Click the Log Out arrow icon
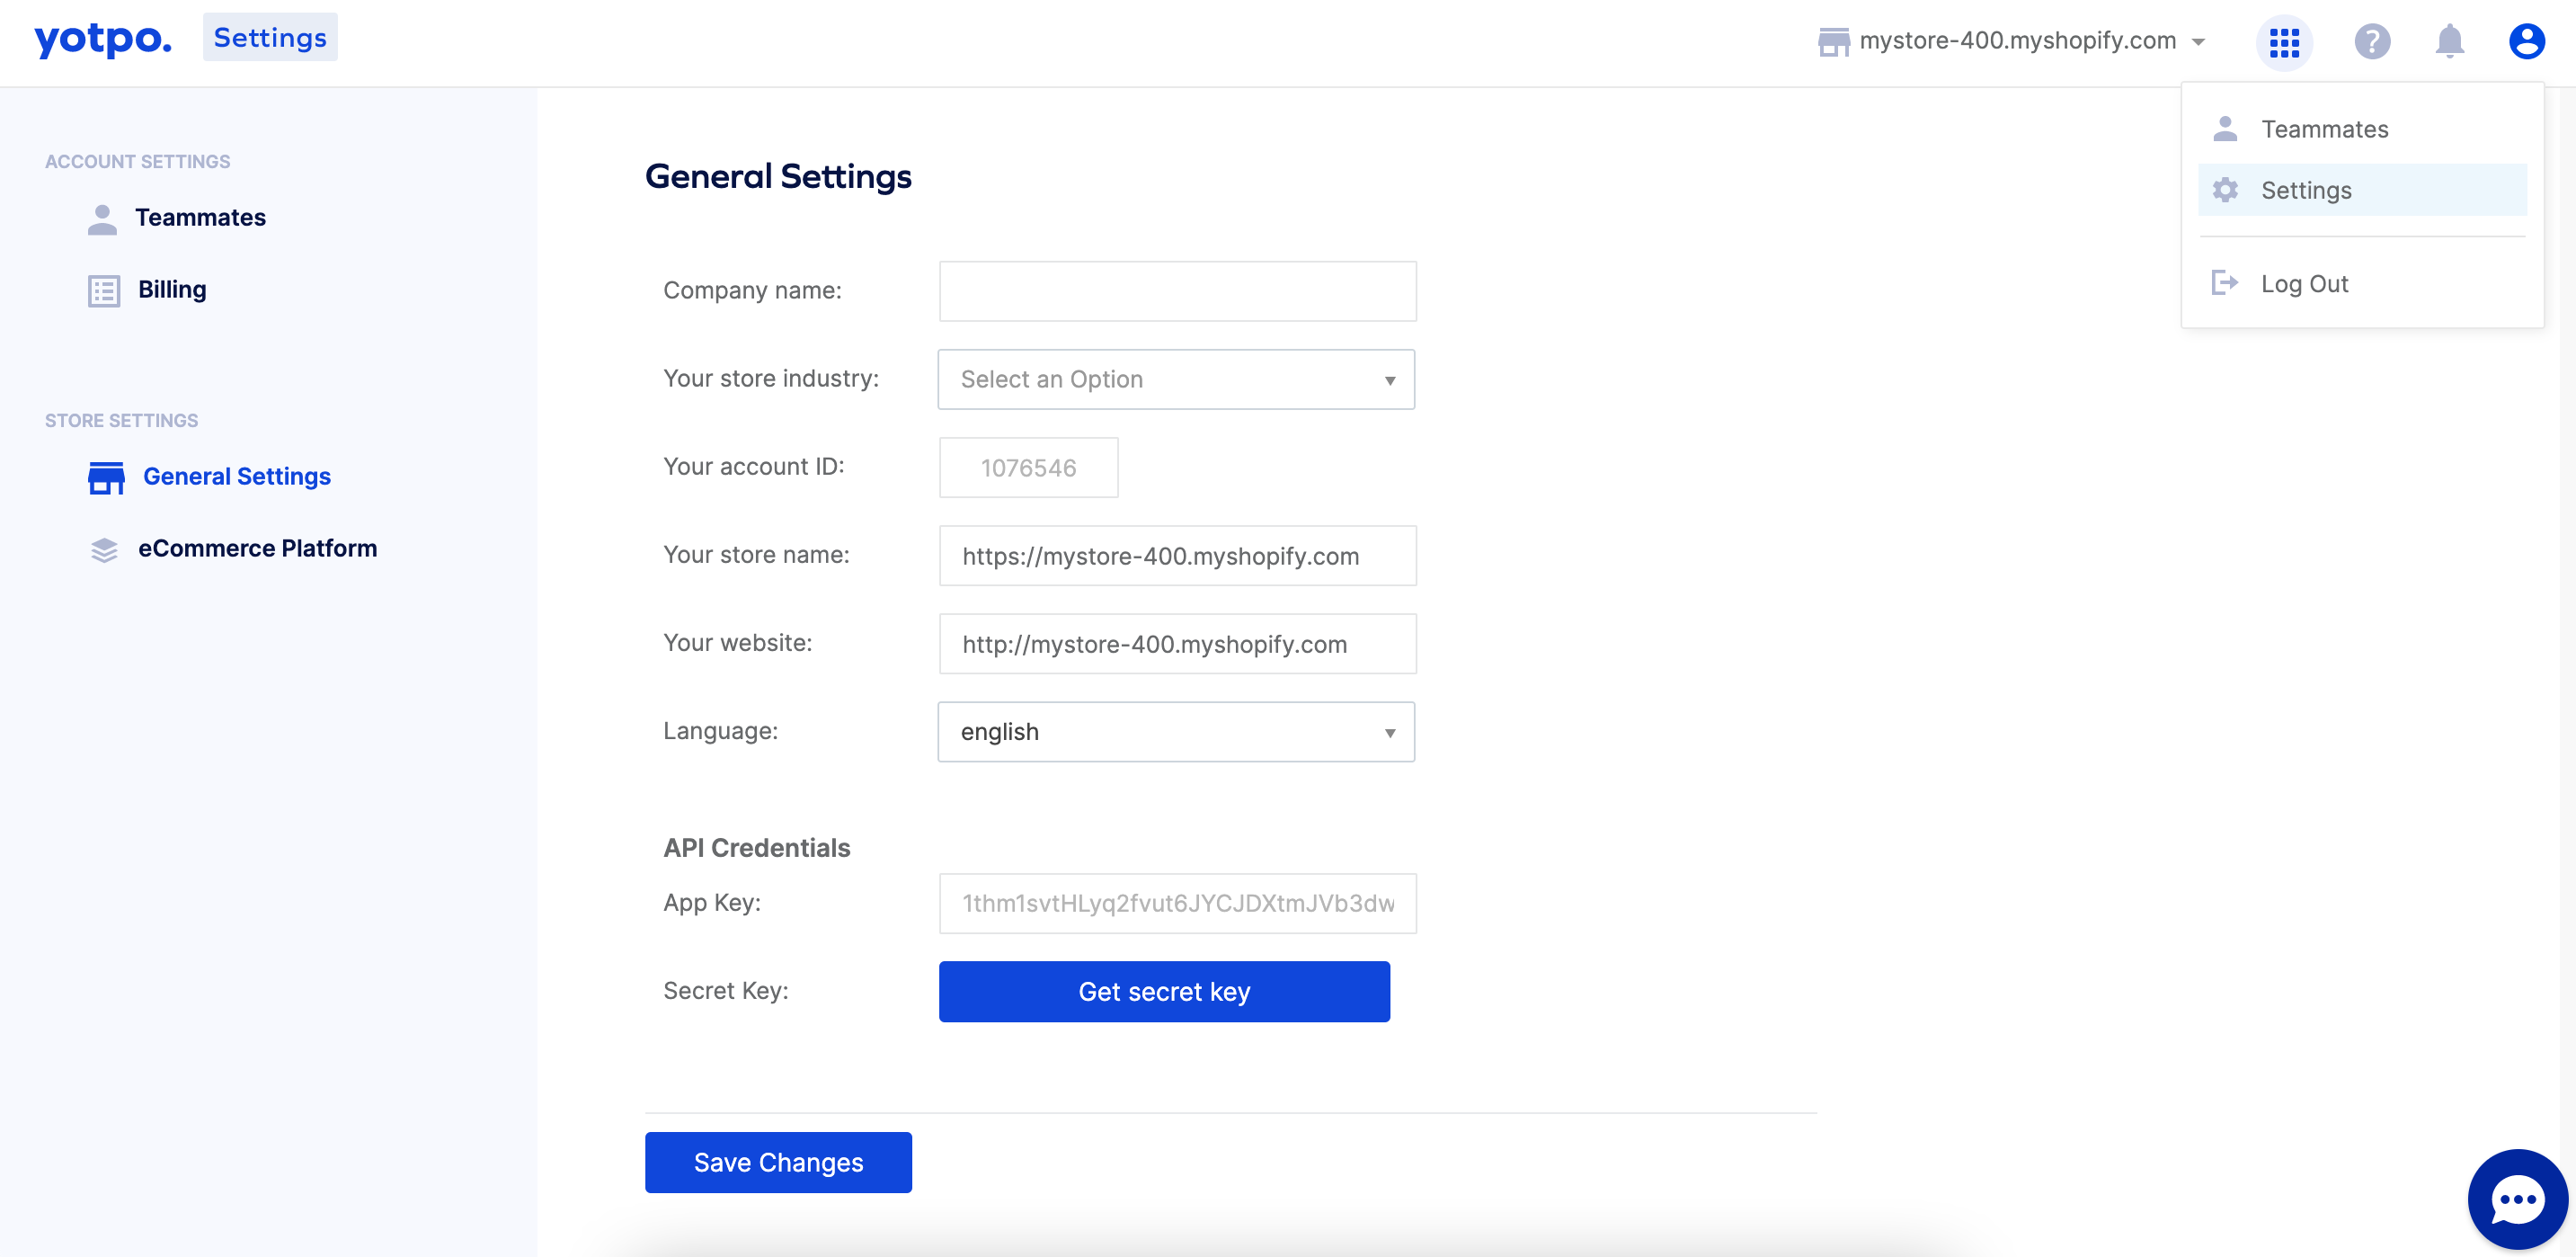Screen dimensions: 2576x1257 tap(2225, 283)
